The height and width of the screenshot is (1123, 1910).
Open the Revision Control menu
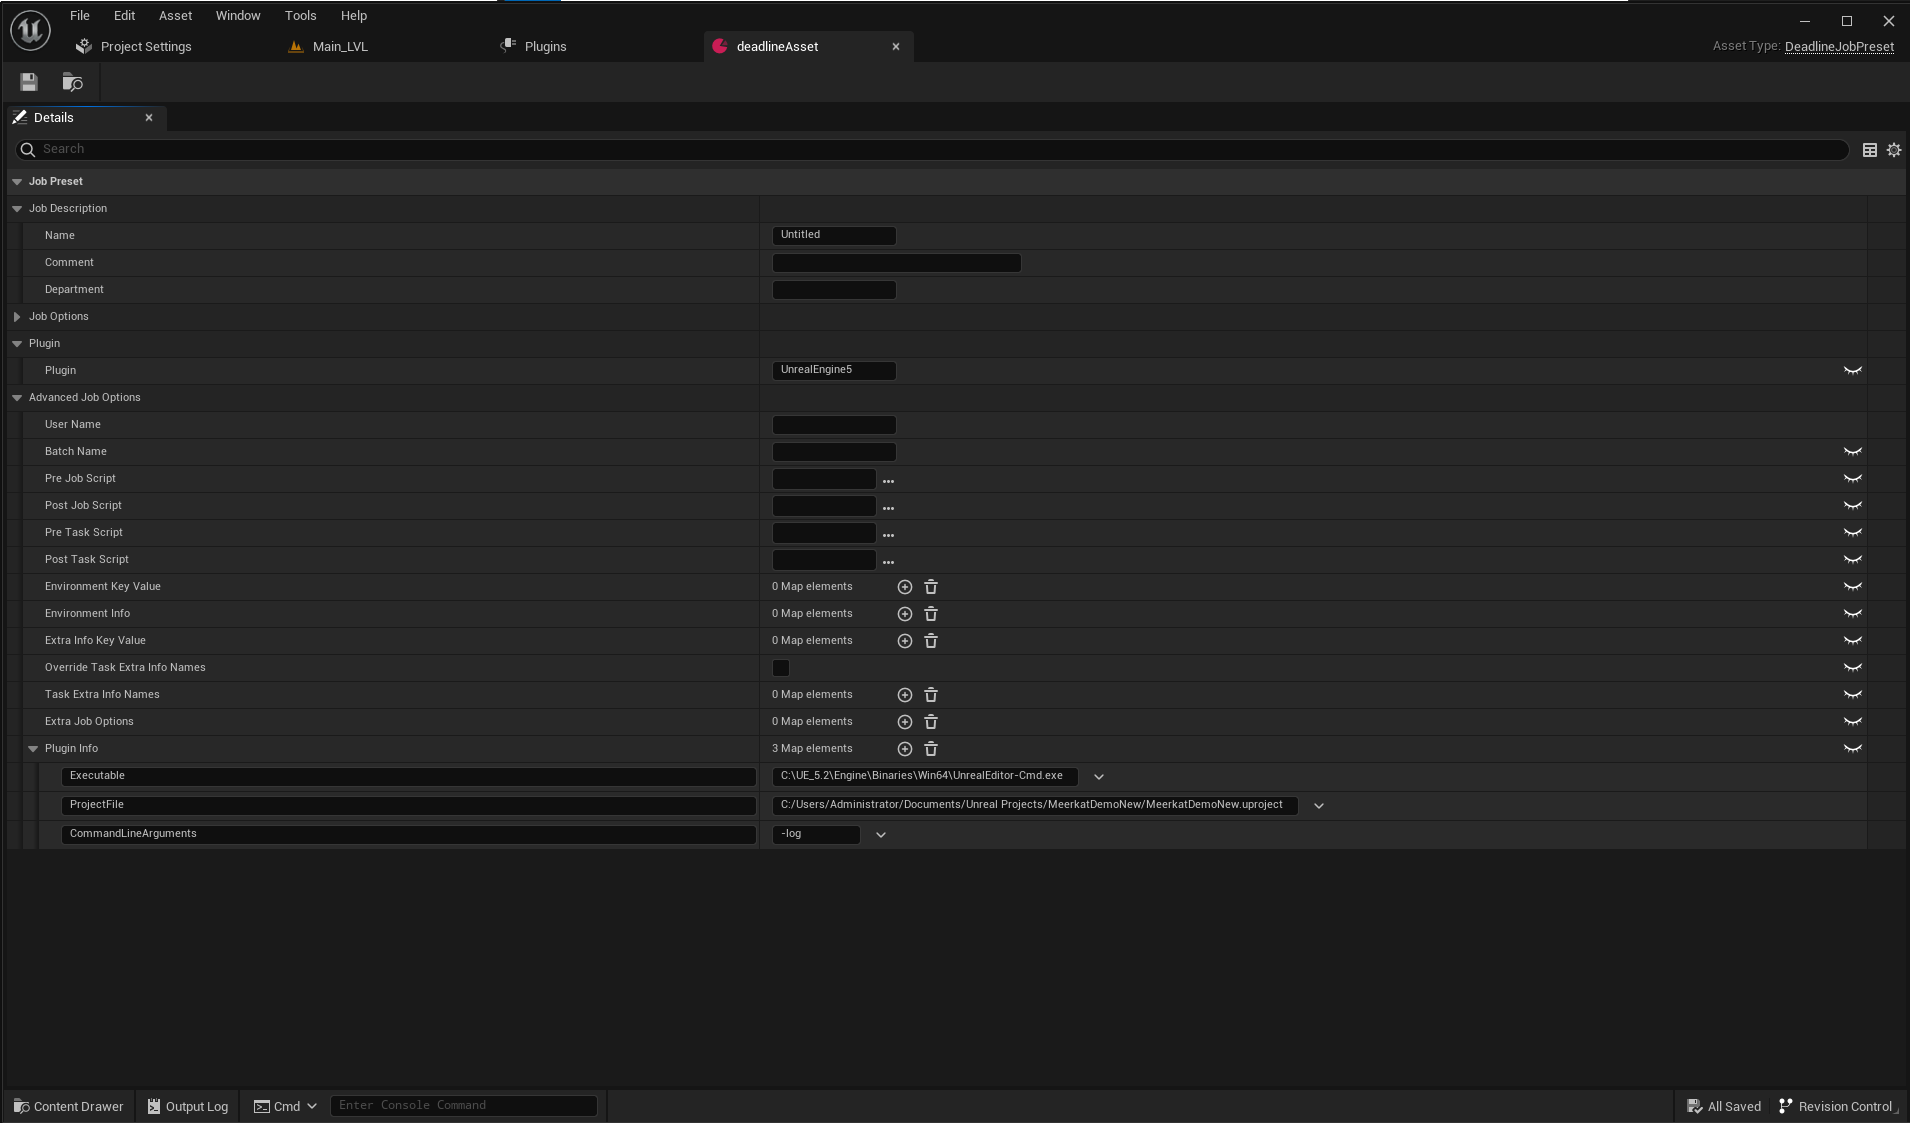click(x=1840, y=1106)
